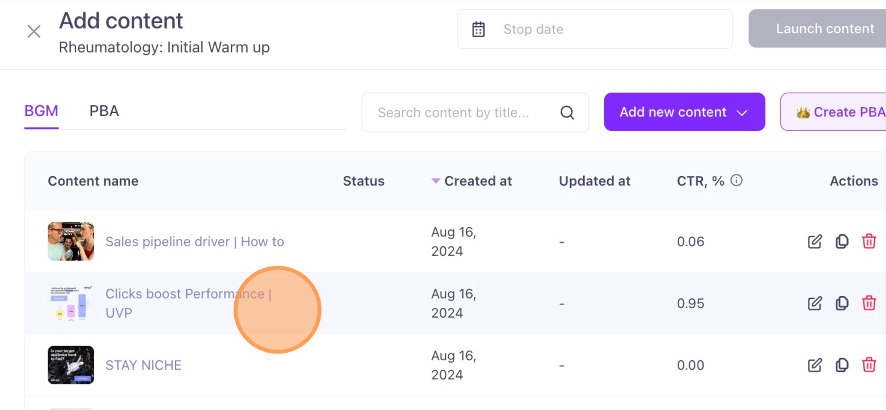
Task: Edit the Sales pipeline driver content
Action: coord(814,242)
